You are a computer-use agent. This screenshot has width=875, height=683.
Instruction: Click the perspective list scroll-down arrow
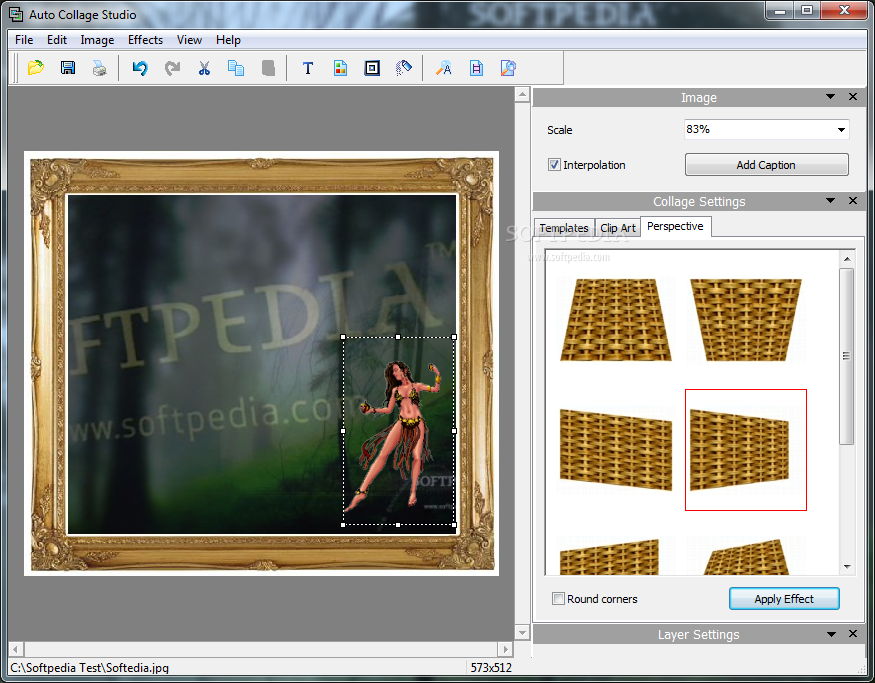pos(847,567)
